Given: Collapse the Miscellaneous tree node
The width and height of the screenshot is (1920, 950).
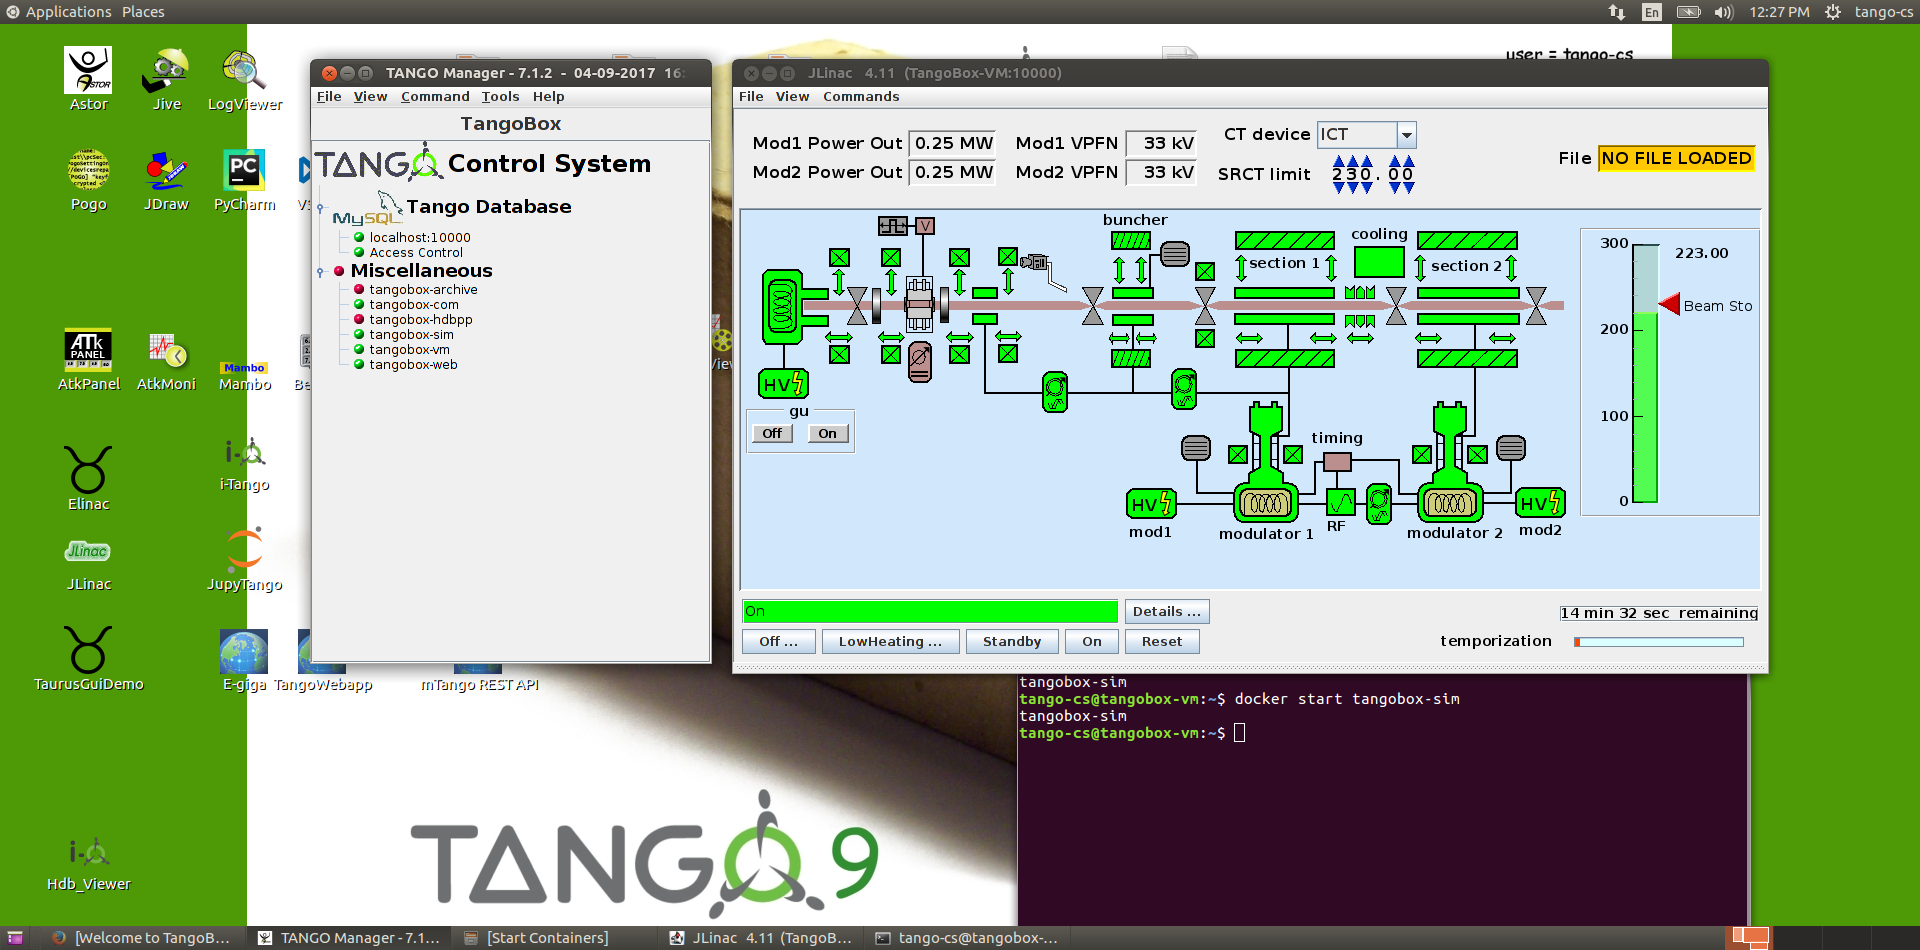Looking at the screenshot, I should [x=320, y=271].
